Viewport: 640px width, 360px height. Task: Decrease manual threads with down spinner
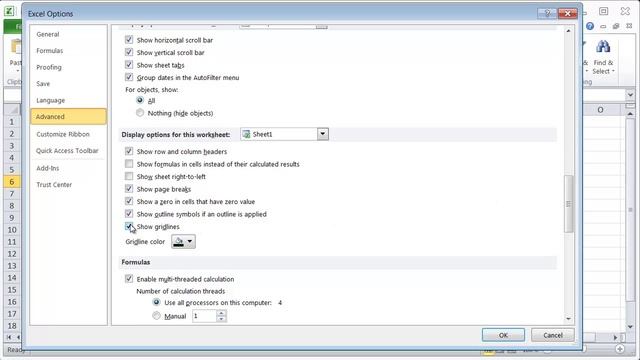[x=221, y=319]
